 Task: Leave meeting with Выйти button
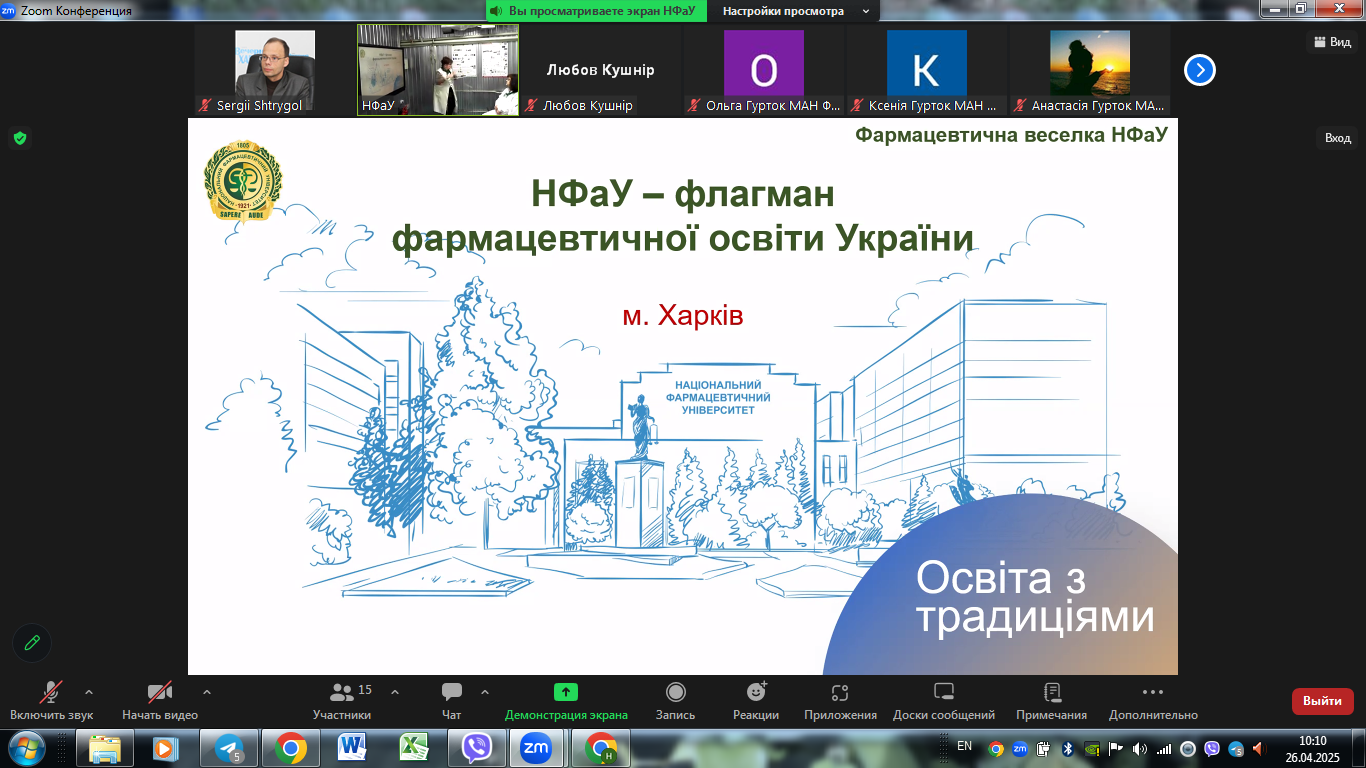click(x=1322, y=701)
